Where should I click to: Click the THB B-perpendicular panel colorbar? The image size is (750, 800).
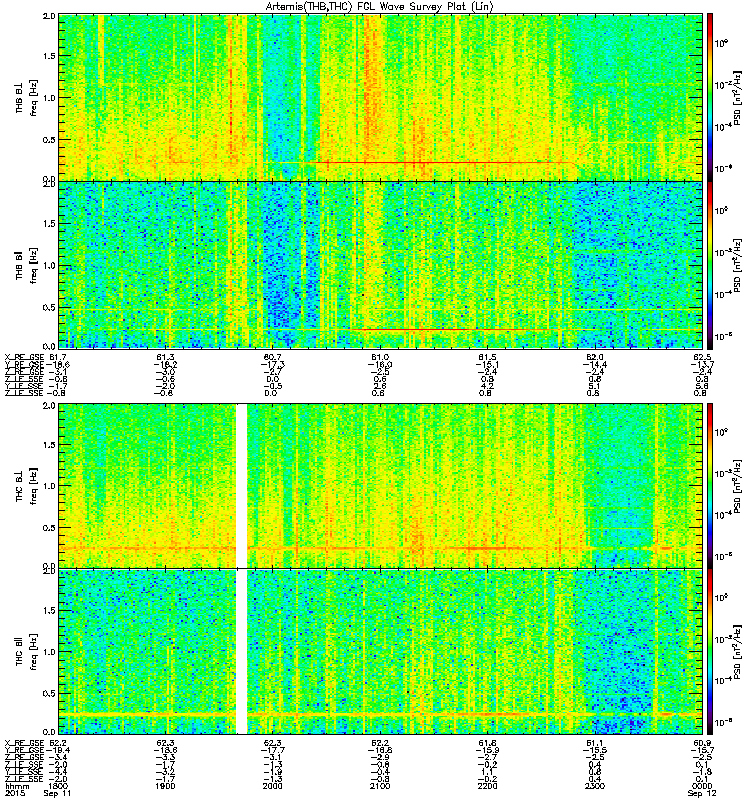[710, 97]
